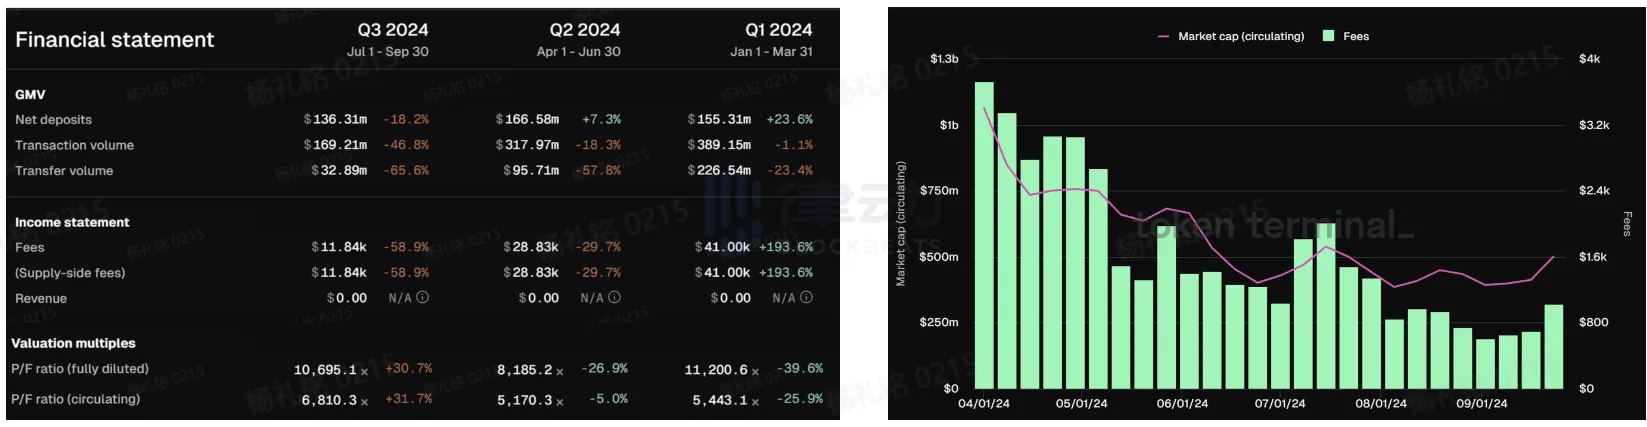Screen dimensions: 1647x427
Task: Select the Q2 2024 column header
Action: pos(585,30)
